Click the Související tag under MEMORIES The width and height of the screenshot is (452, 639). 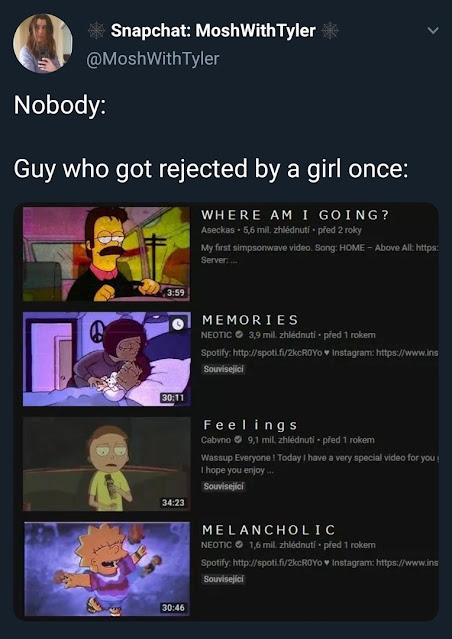pyautogui.click(x=223, y=370)
